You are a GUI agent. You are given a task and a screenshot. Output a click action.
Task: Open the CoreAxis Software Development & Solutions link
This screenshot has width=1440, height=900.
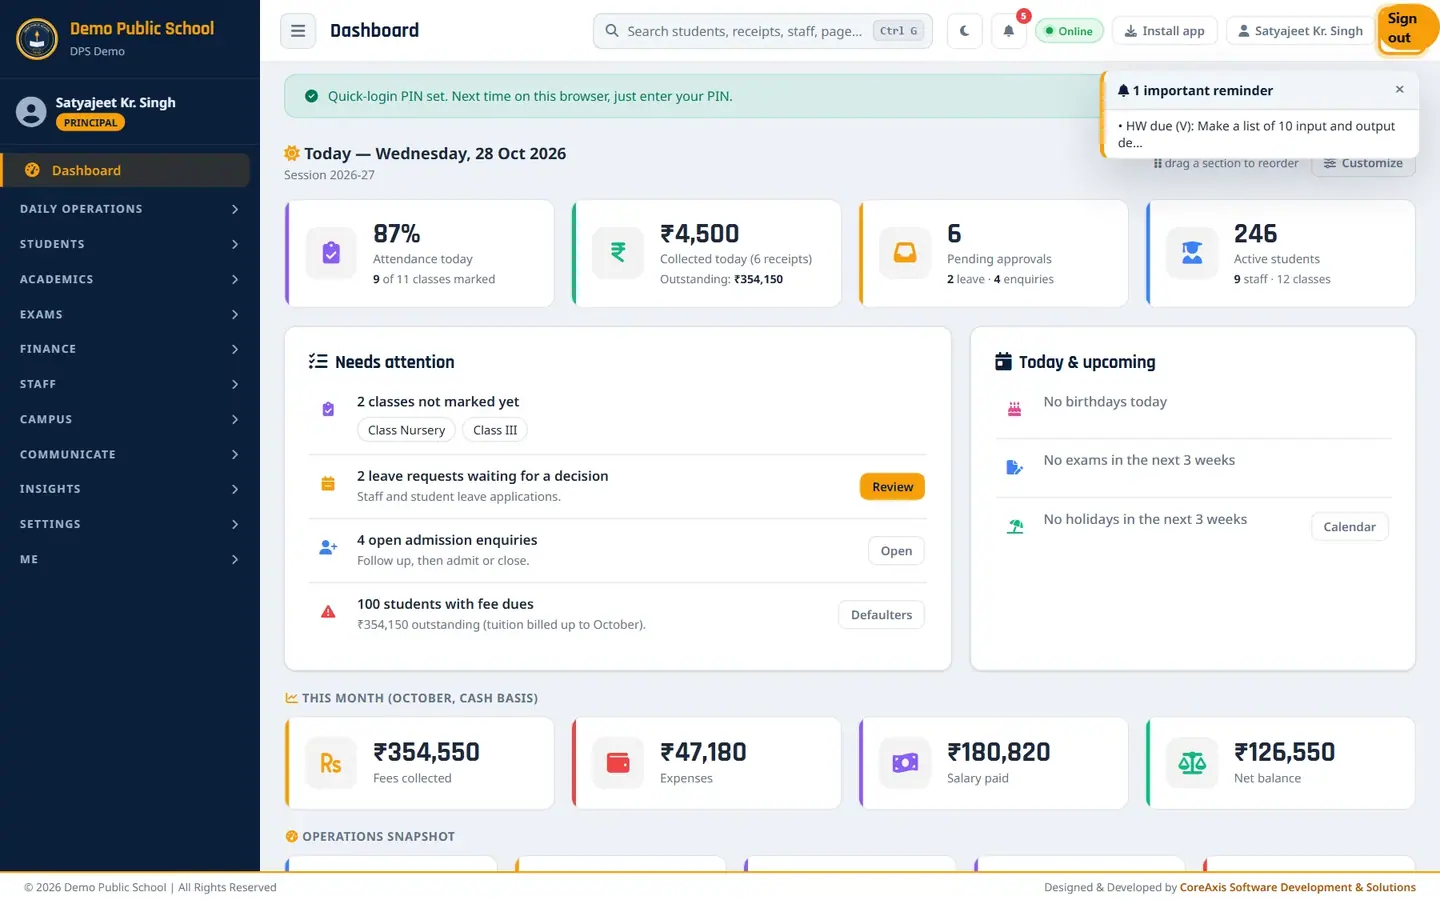click(1297, 887)
